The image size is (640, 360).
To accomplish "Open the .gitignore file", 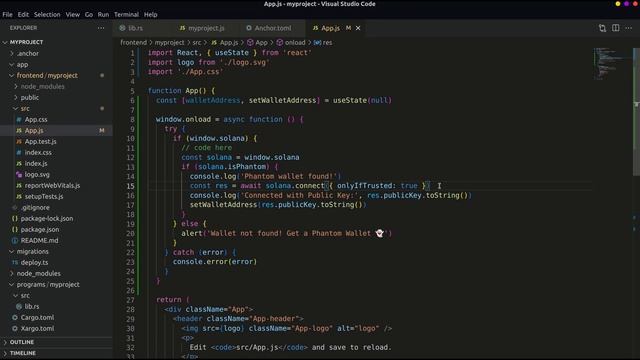I will [x=35, y=208].
